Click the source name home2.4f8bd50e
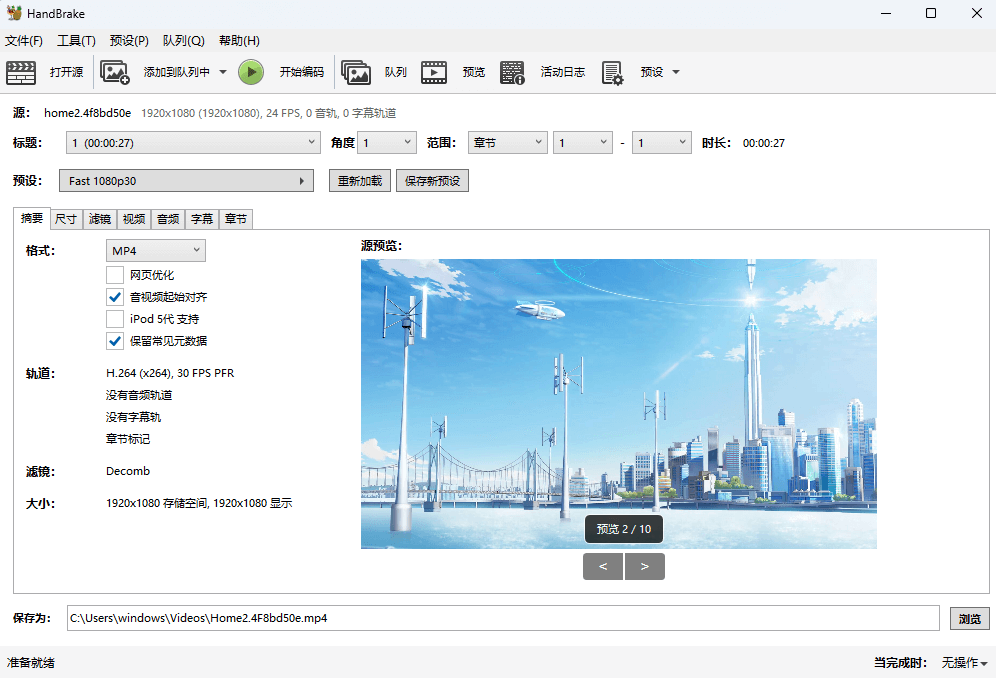The height and width of the screenshot is (678, 996). click(x=88, y=113)
